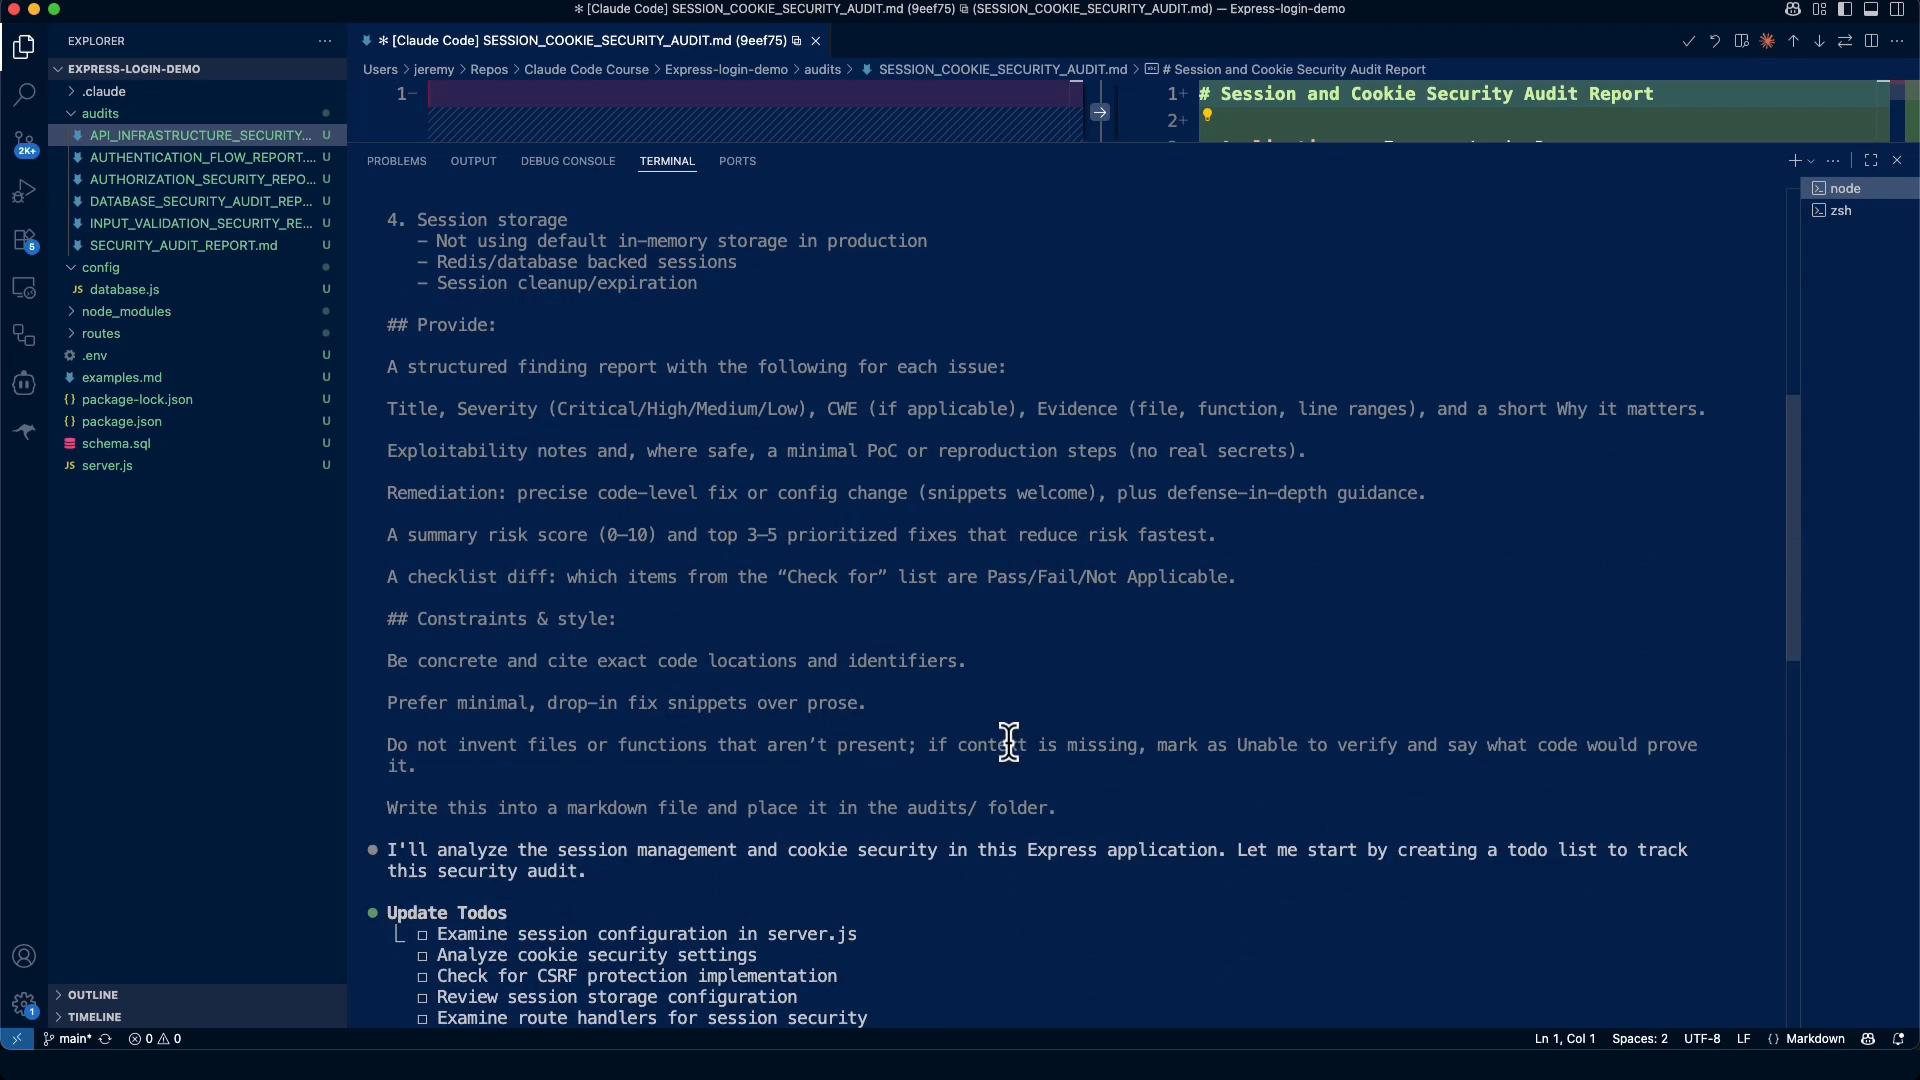1920x1080 pixels.
Task: Open the new terminal profile dropdown arrow
Action: coord(1811,161)
